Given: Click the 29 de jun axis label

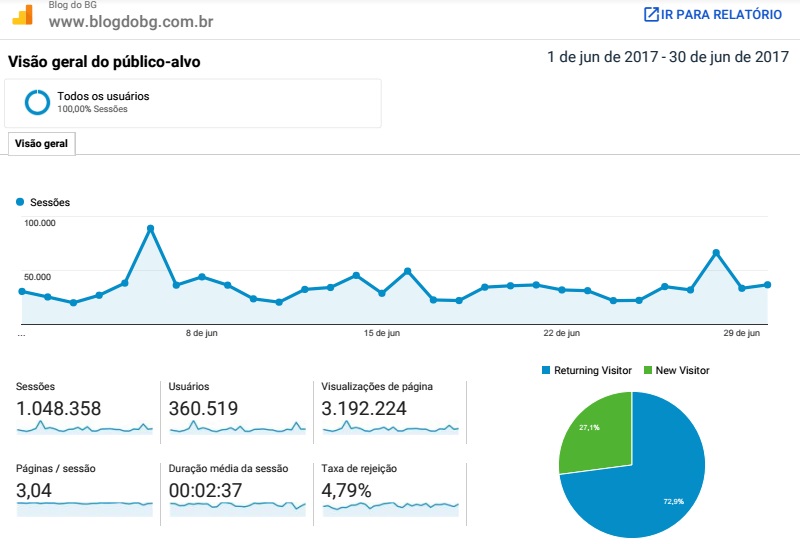Looking at the screenshot, I should pos(741,333).
